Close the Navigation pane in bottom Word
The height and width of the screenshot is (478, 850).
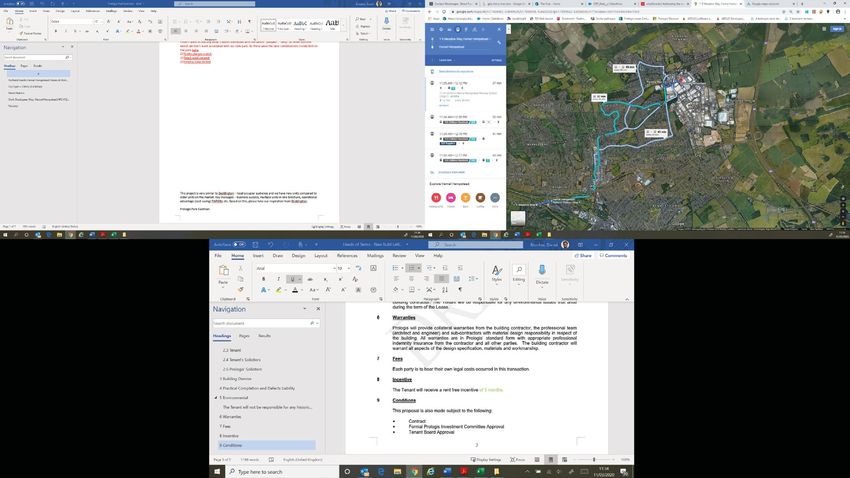click(x=318, y=309)
